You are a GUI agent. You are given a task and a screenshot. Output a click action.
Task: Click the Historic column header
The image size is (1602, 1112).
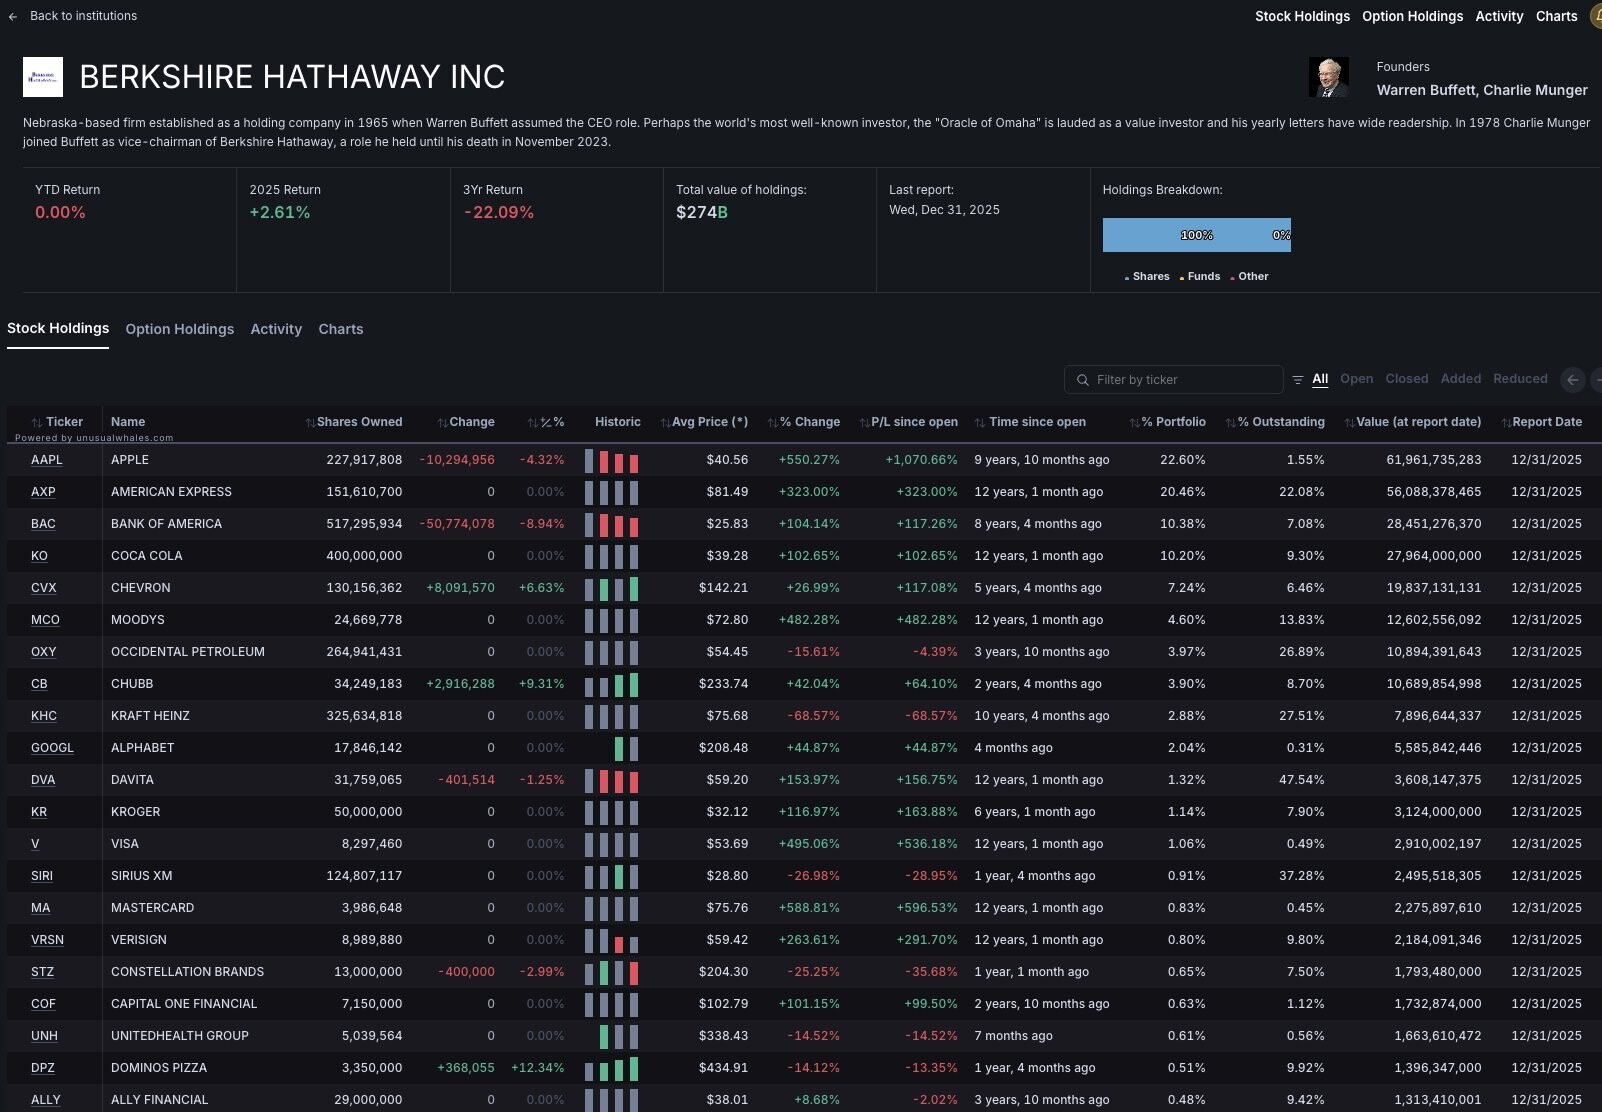(618, 422)
